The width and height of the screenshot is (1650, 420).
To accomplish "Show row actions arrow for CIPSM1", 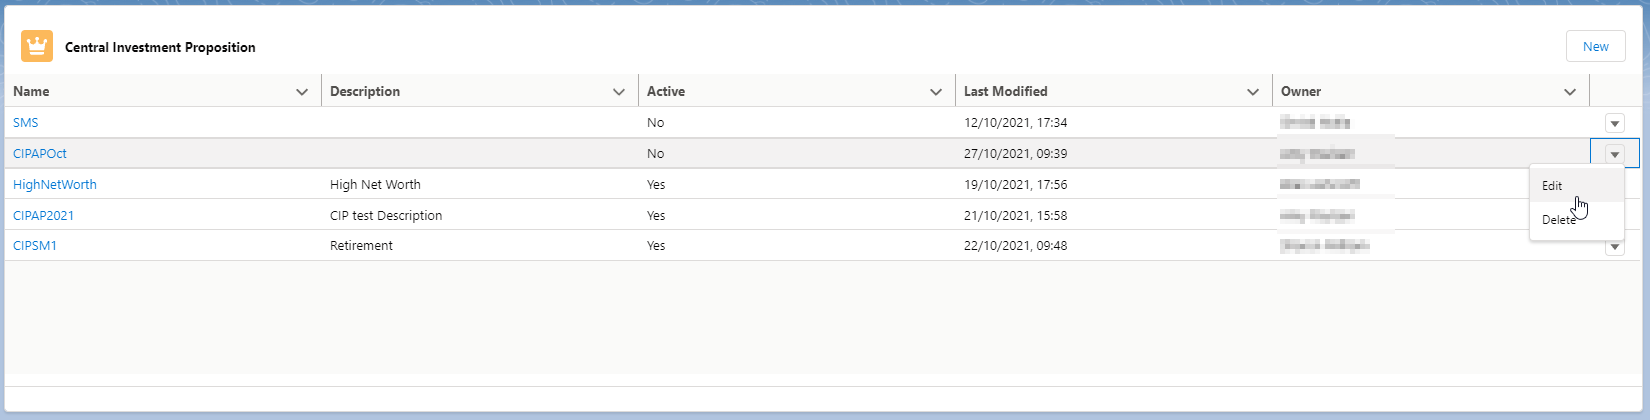I will 1614,248.
